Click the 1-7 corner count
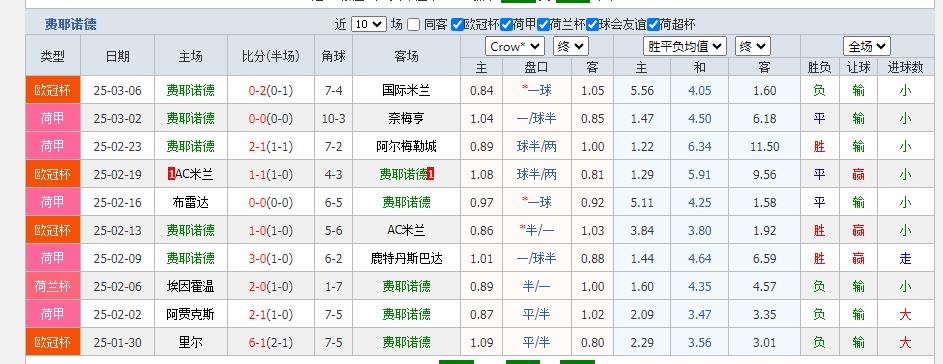Viewport: 943px width, 364px height. click(334, 286)
